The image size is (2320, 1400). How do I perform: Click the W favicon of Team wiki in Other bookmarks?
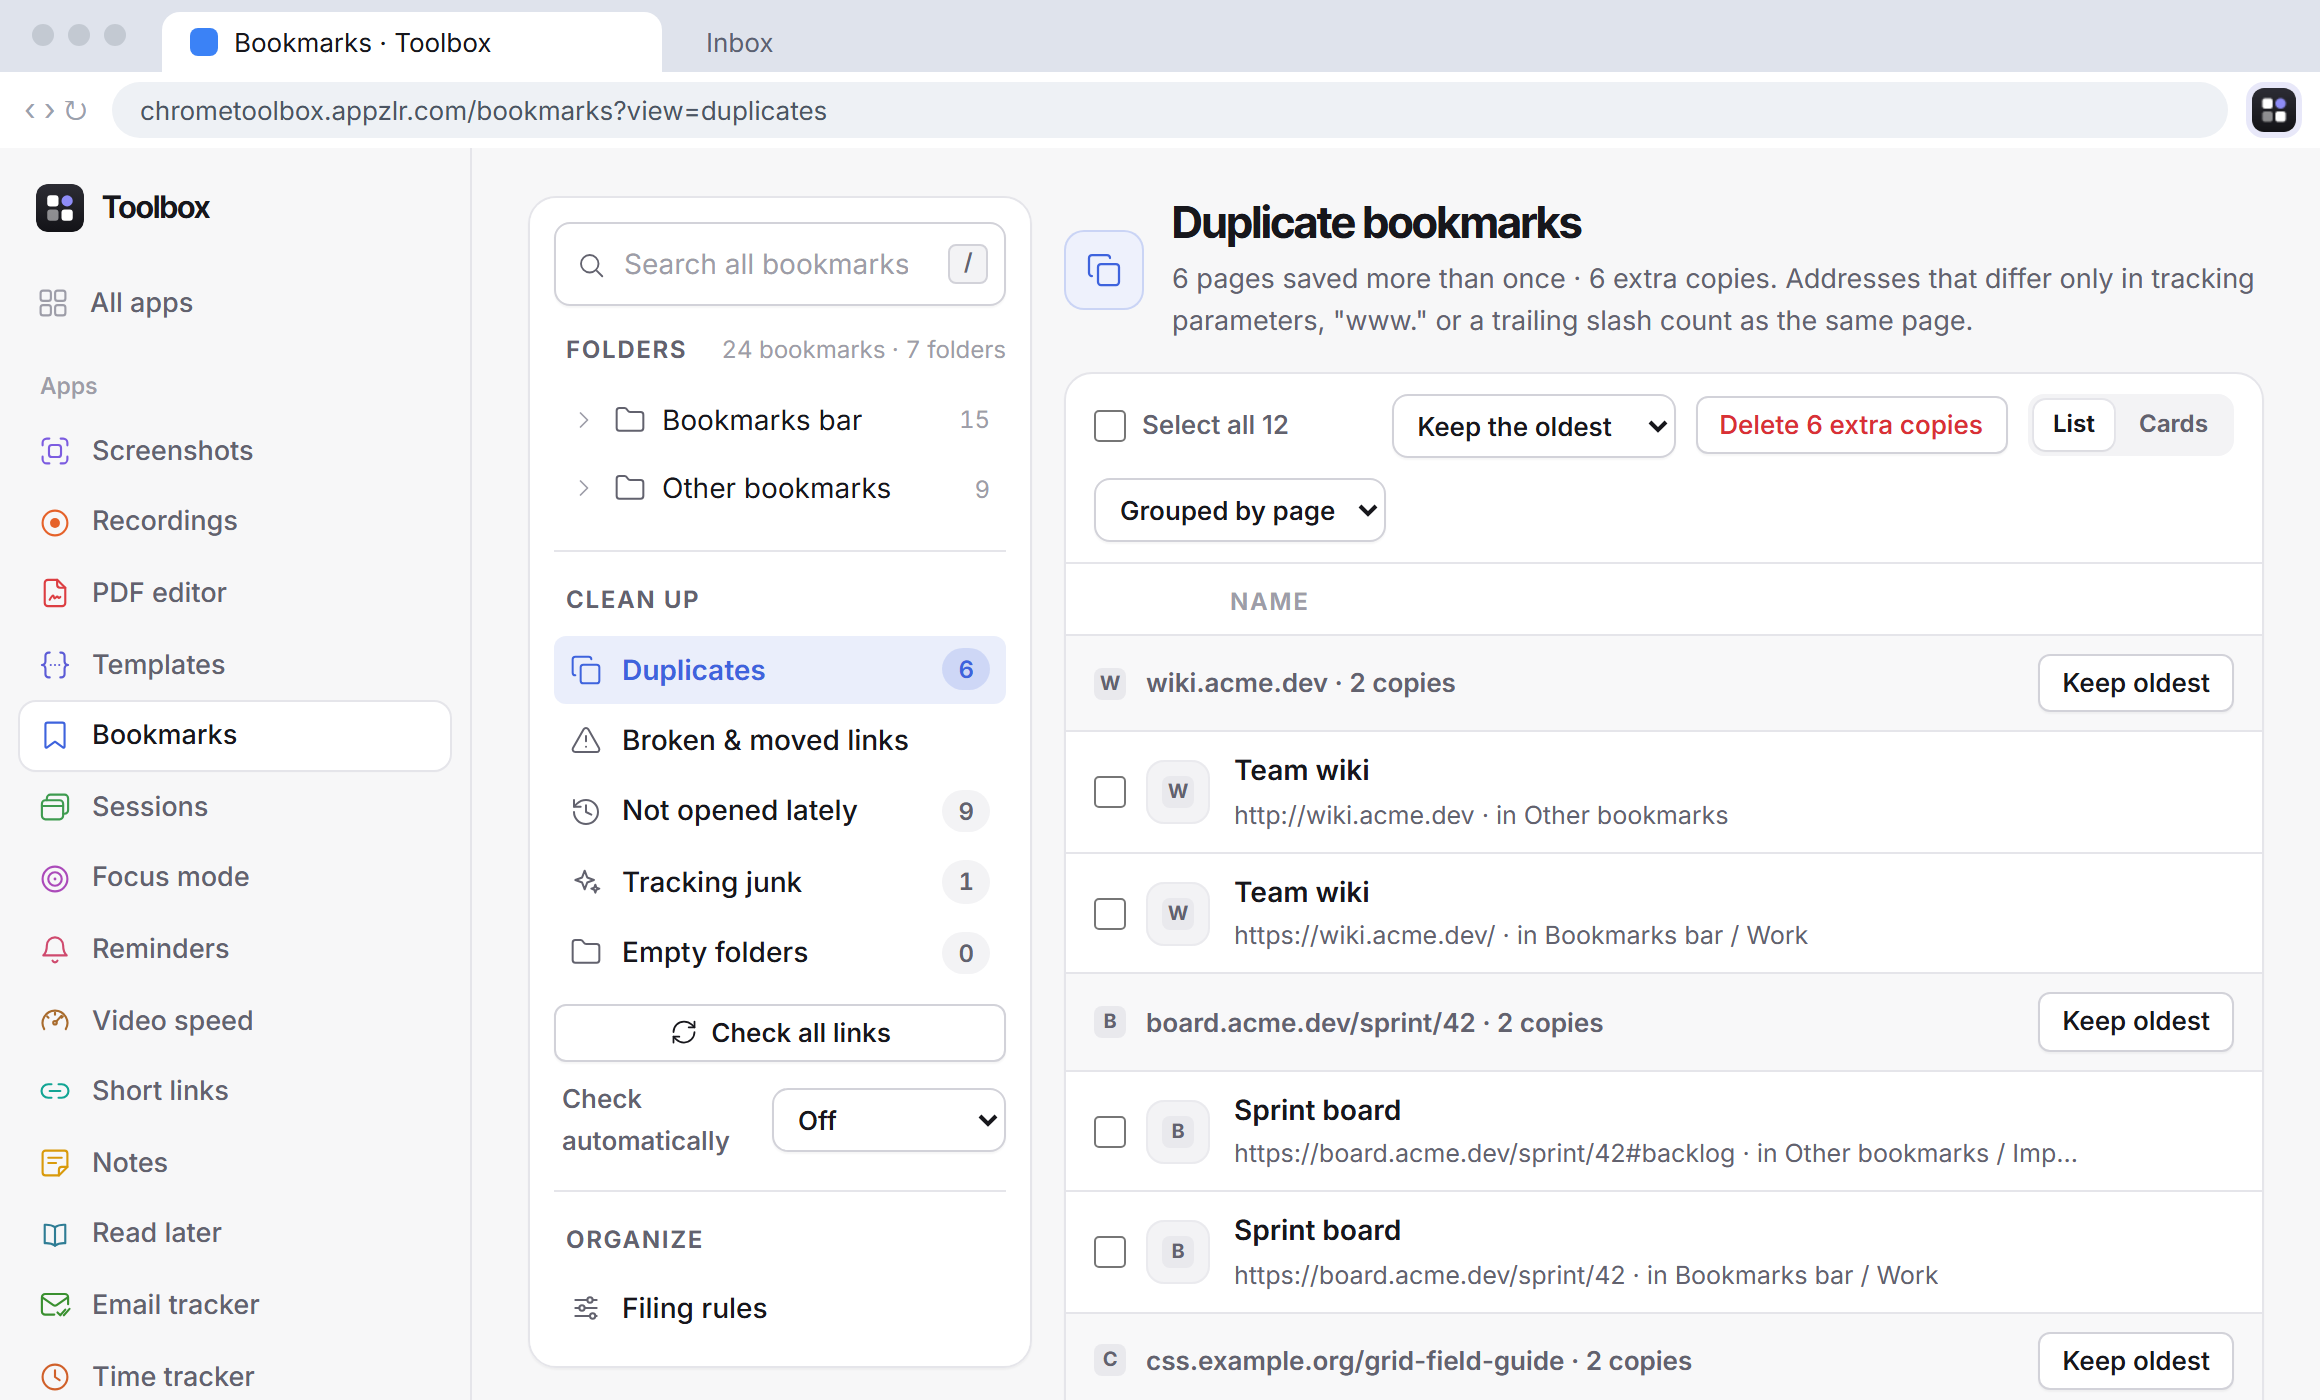pos(1178,792)
